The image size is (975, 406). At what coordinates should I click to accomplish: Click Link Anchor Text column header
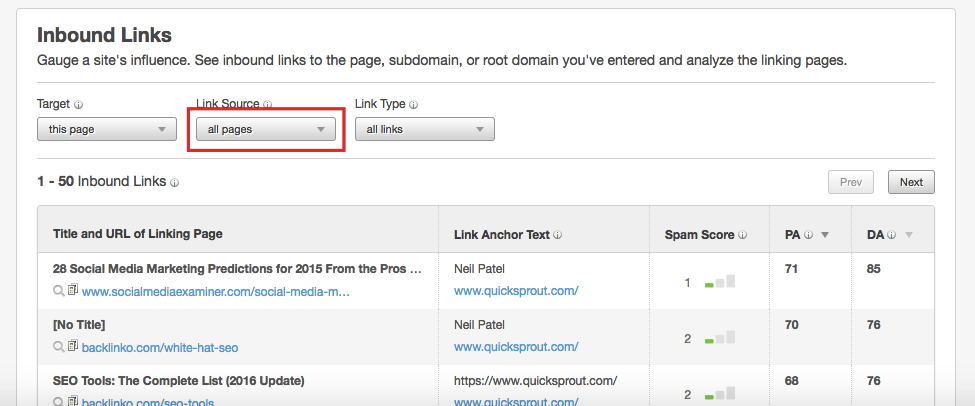[502, 234]
